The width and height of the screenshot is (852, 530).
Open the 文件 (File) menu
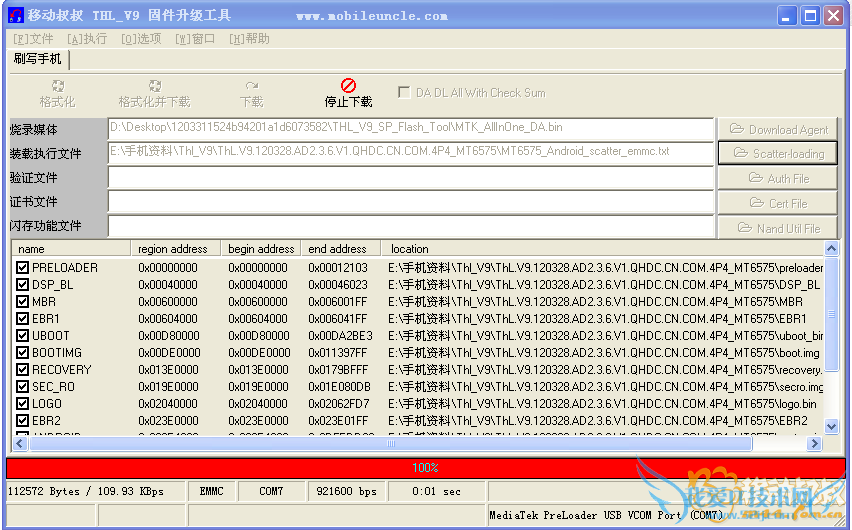point(32,39)
